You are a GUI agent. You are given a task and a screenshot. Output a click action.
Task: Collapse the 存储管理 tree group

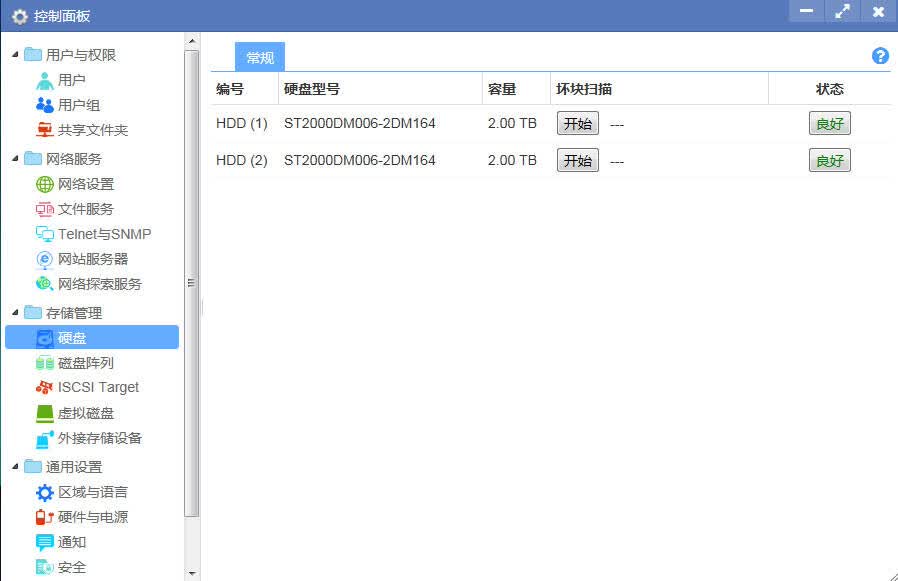15,312
